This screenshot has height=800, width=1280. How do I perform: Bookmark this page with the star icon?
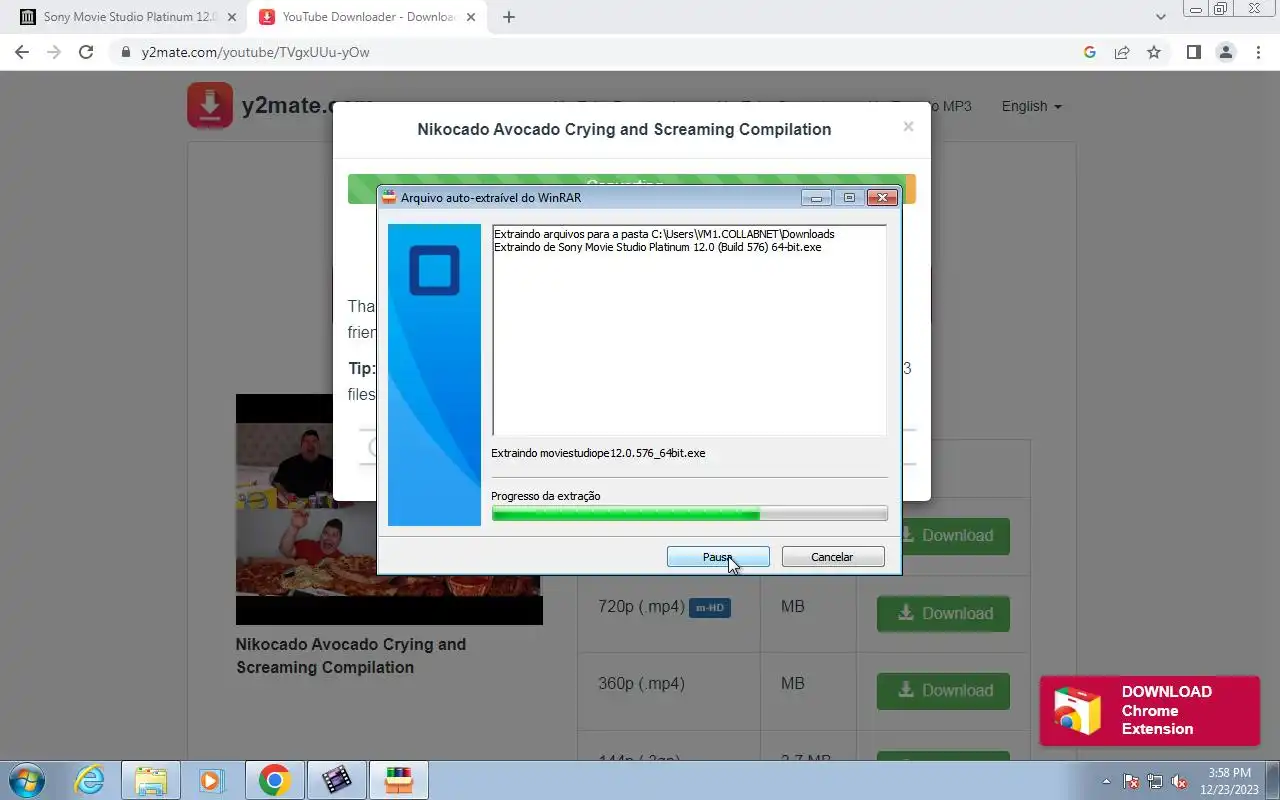coord(1154,52)
